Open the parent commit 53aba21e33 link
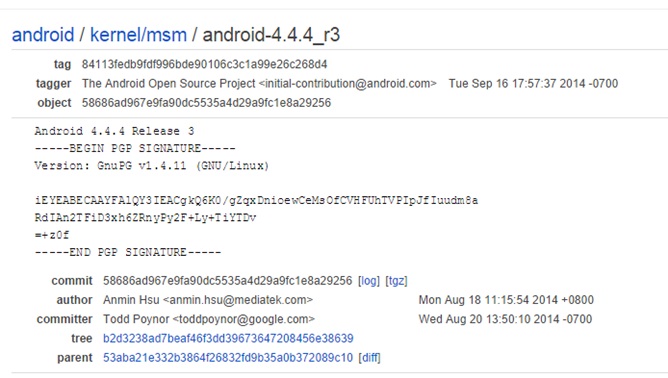The height and width of the screenshot is (378, 668). click(x=228, y=358)
